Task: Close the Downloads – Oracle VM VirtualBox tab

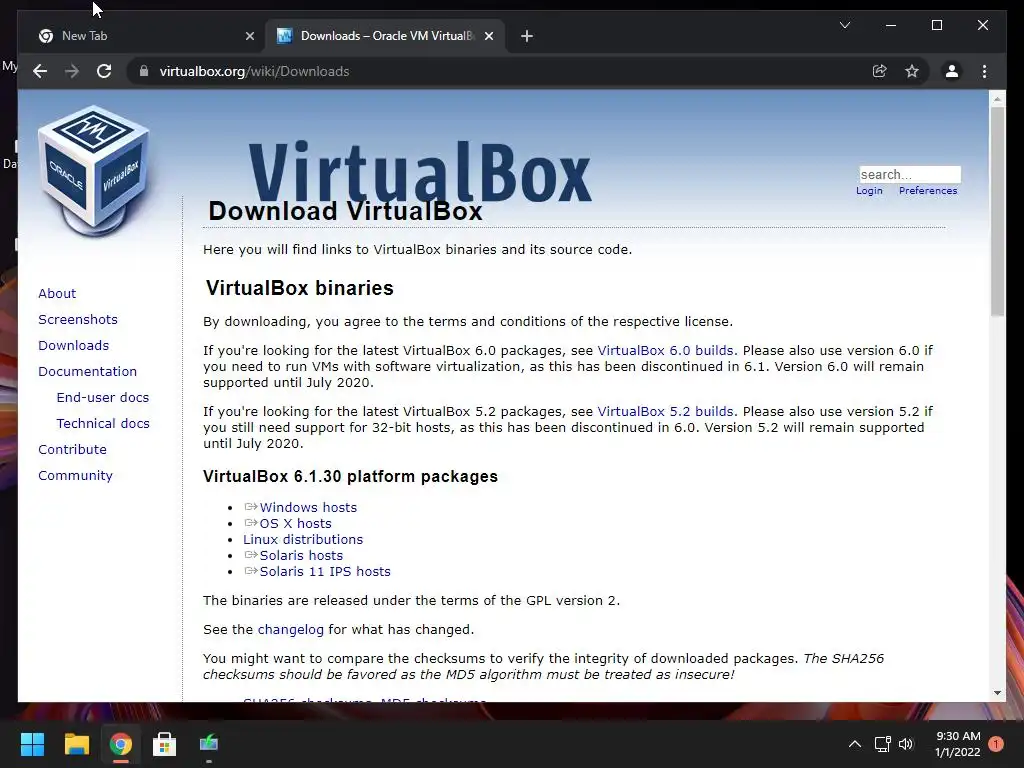Action: [488, 36]
